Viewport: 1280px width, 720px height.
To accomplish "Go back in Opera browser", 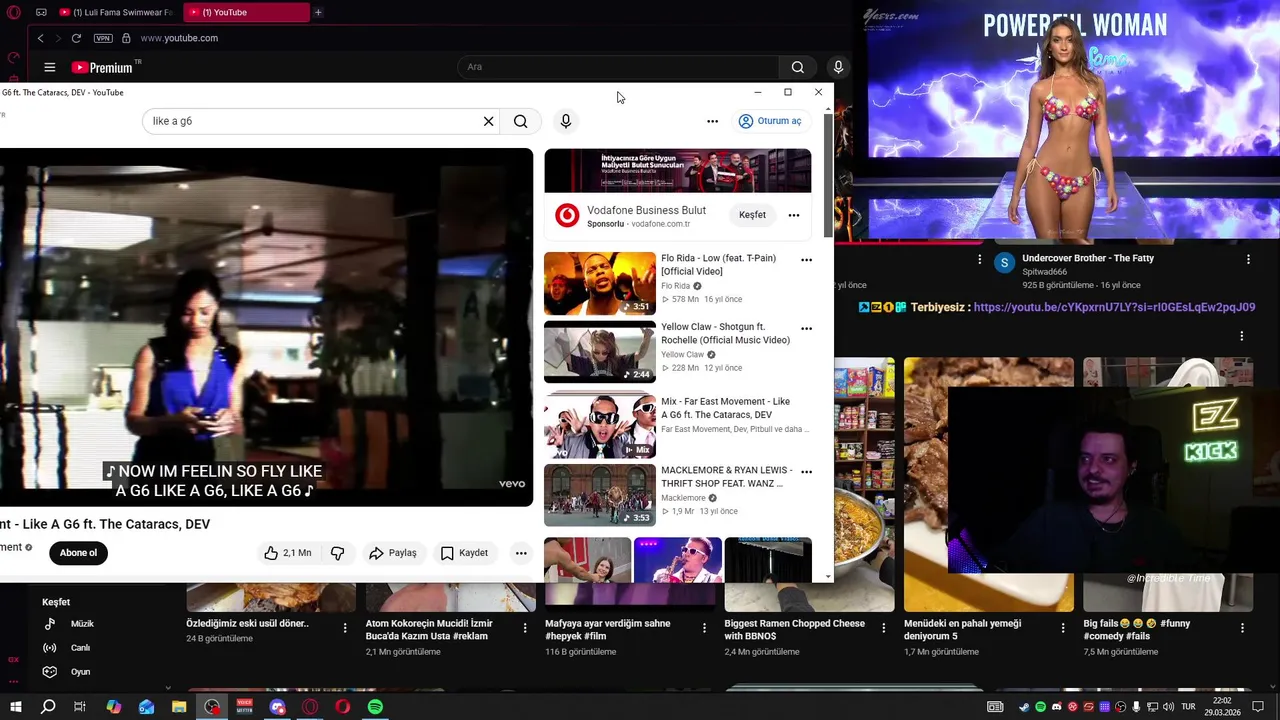I will tap(40, 38).
